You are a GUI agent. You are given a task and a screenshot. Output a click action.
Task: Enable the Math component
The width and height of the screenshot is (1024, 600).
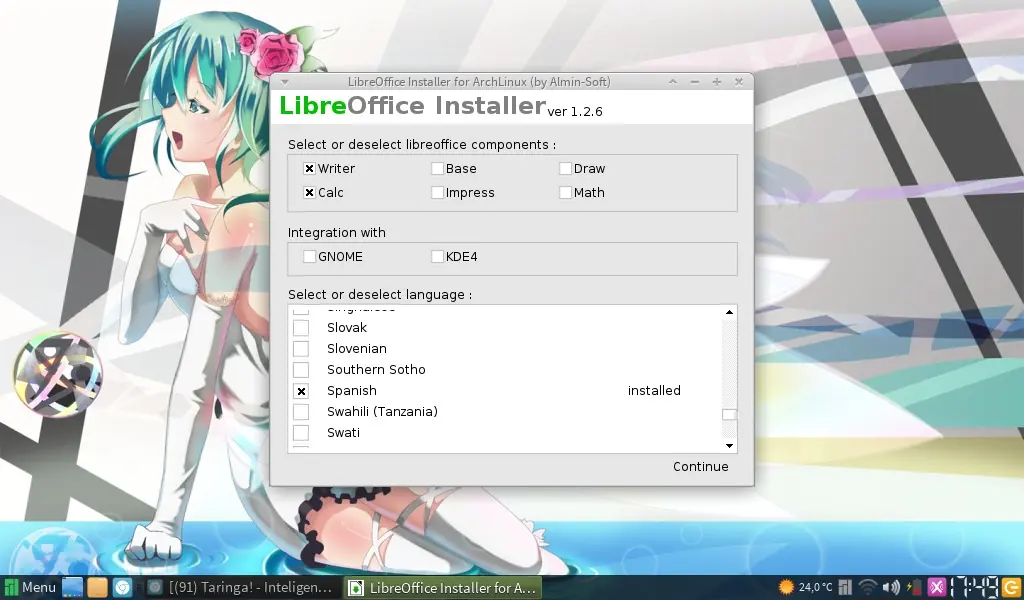[565, 193]
